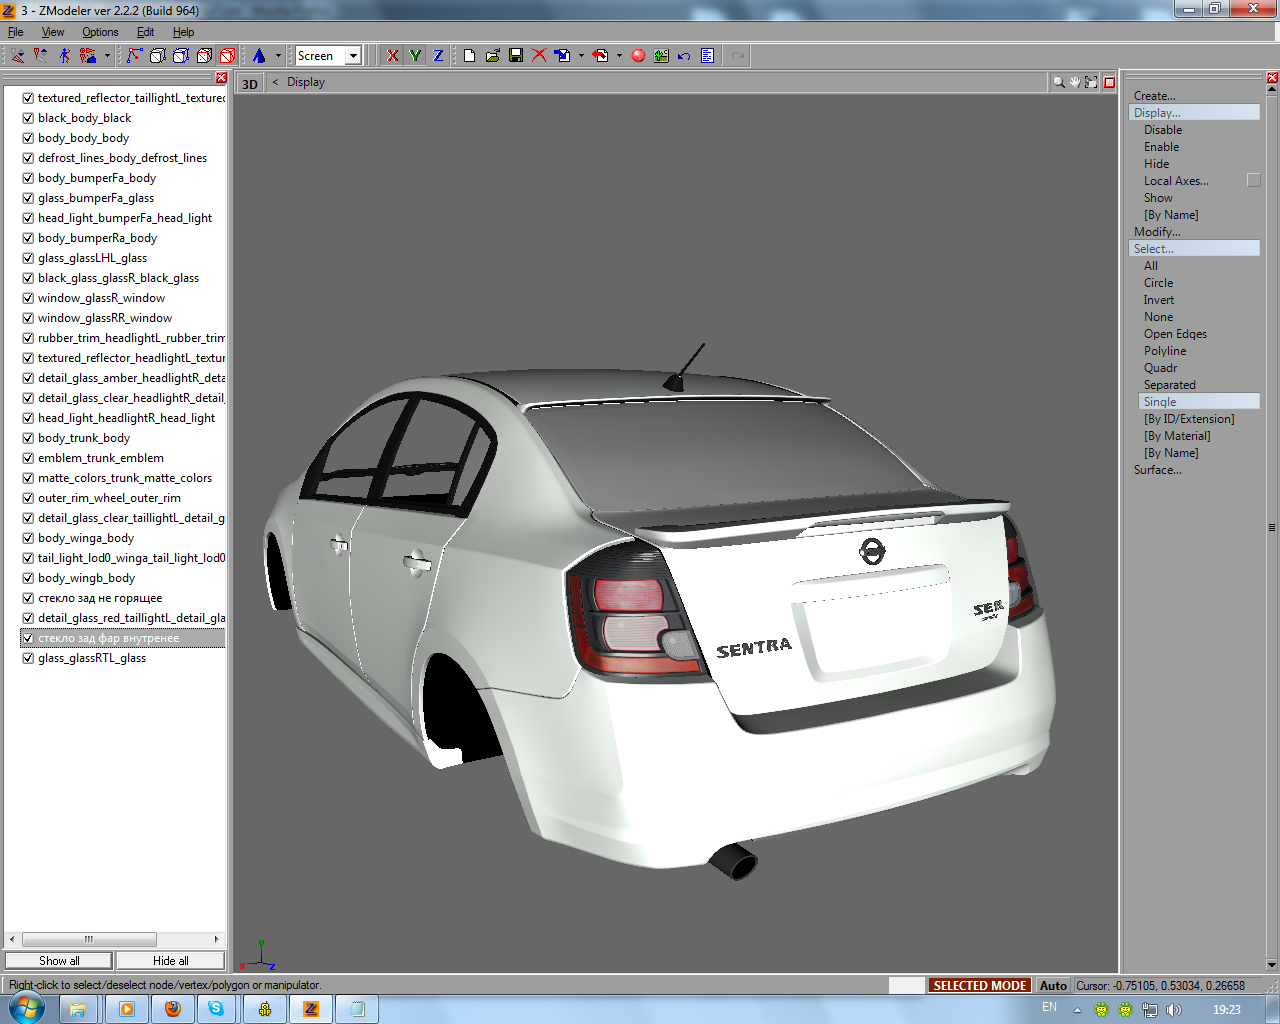
Task: Click the red X delete icon in toolbar
Action: (539, 56)
